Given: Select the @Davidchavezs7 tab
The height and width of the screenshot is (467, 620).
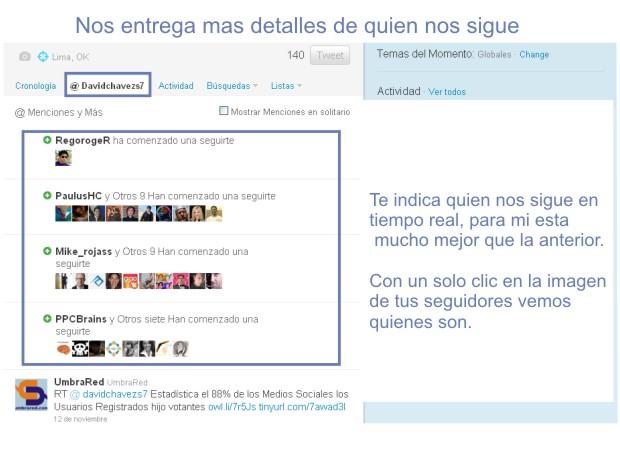Looking at the screenshot, I should (x=108, y=85).
